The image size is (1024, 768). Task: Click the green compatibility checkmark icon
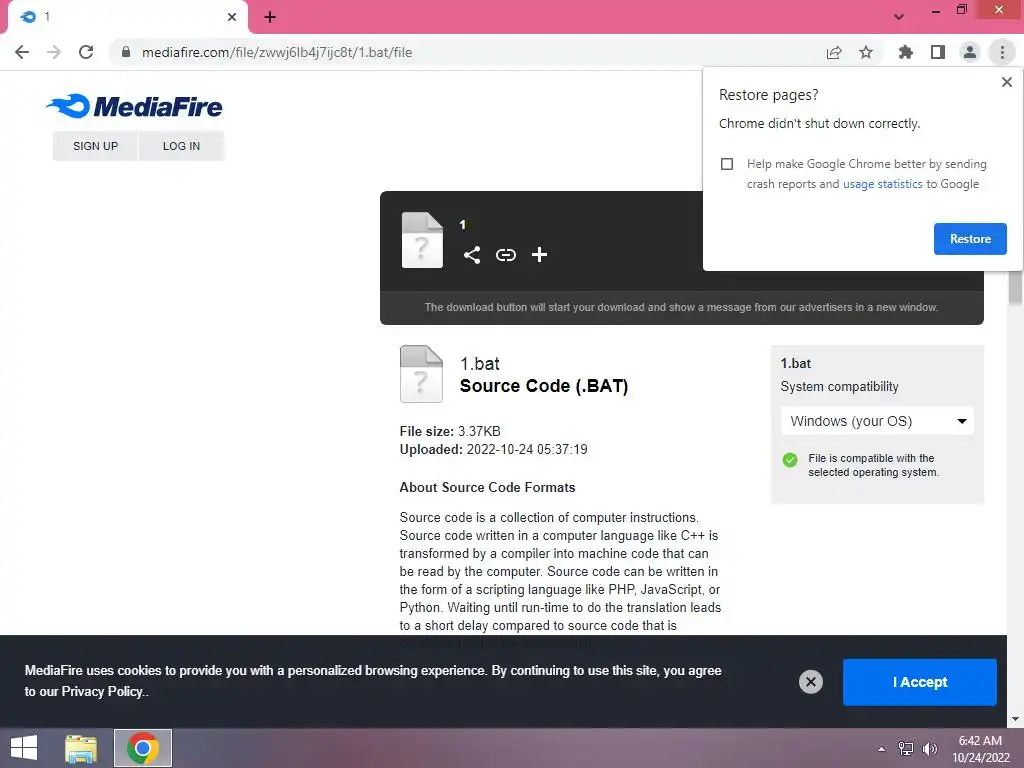pyautogui.click(x=790, y=460)
